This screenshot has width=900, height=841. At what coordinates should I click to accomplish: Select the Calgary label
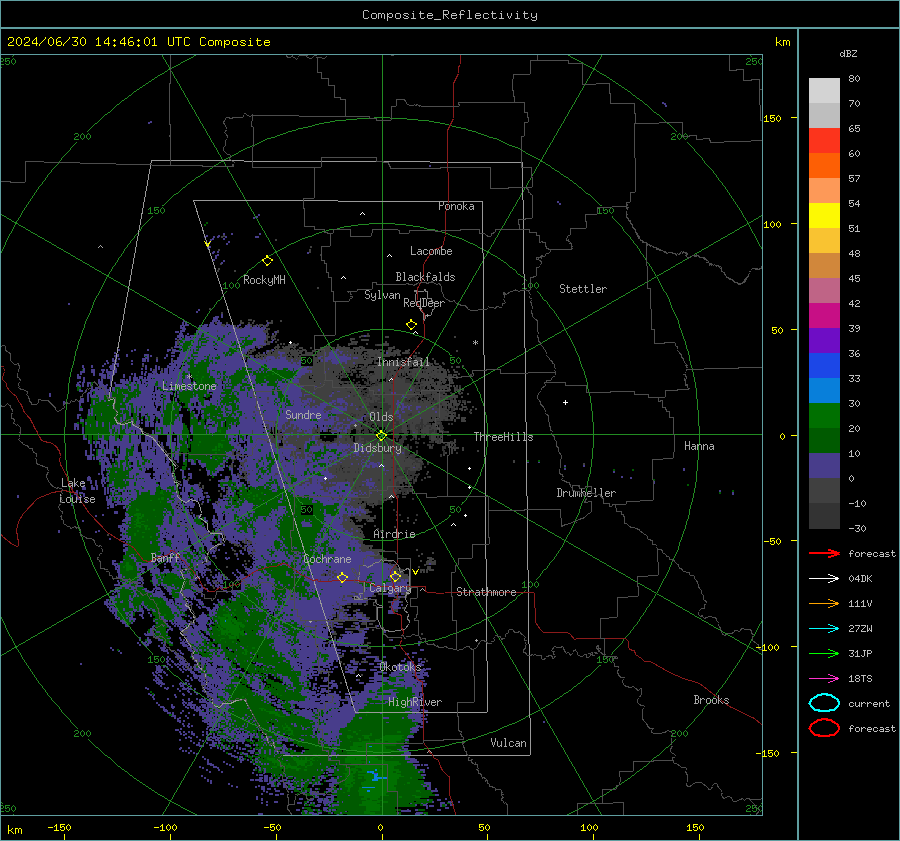tap(390, 588)
